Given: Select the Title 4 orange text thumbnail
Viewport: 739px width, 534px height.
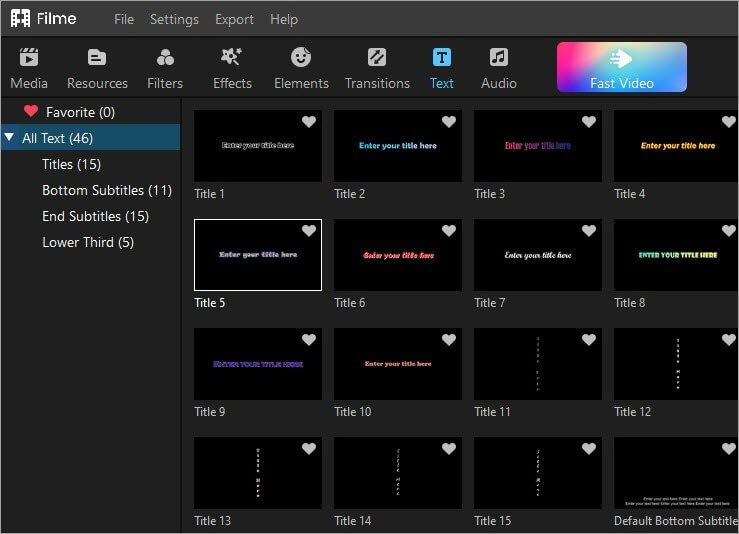Looking at the screenshot, I should [676, 146].
